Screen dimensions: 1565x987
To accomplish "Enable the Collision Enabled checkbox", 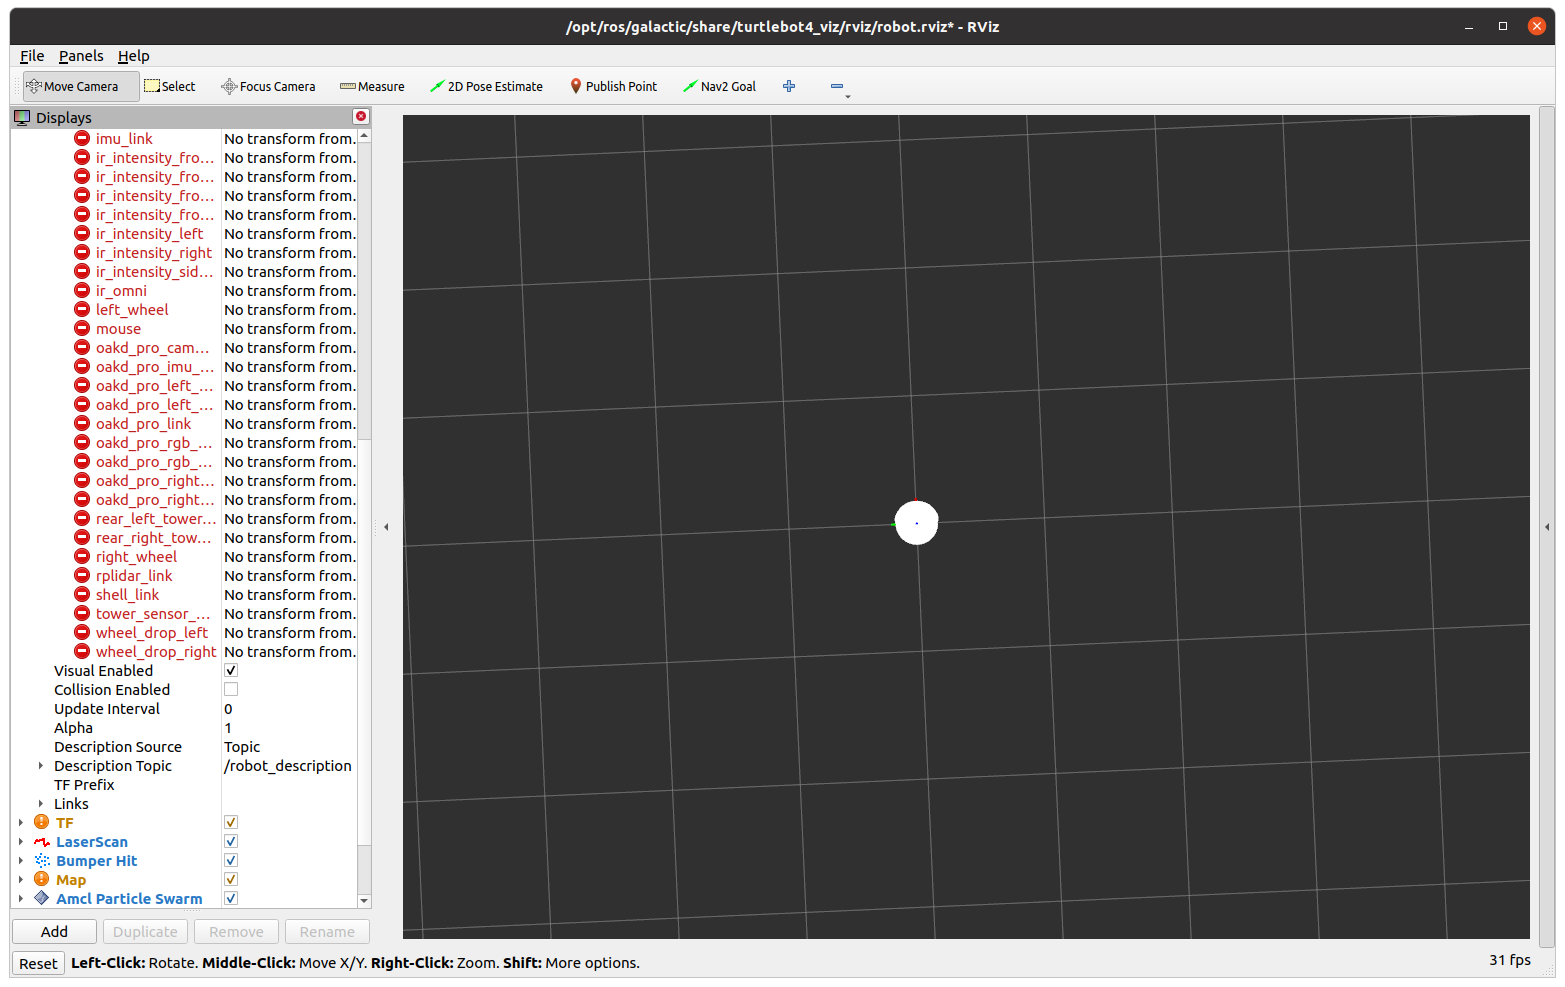I will click(x=230, y=689).
